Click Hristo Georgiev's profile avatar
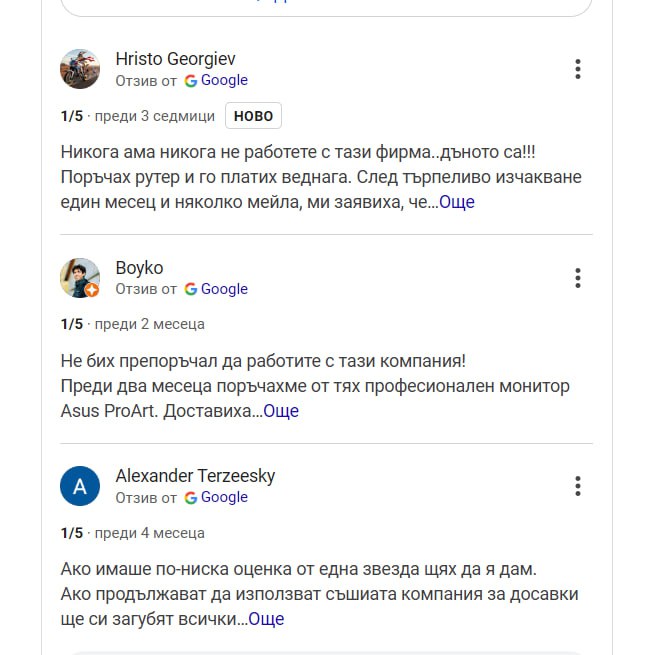This screenshot has height=655, width=652. tap(80, 69)
